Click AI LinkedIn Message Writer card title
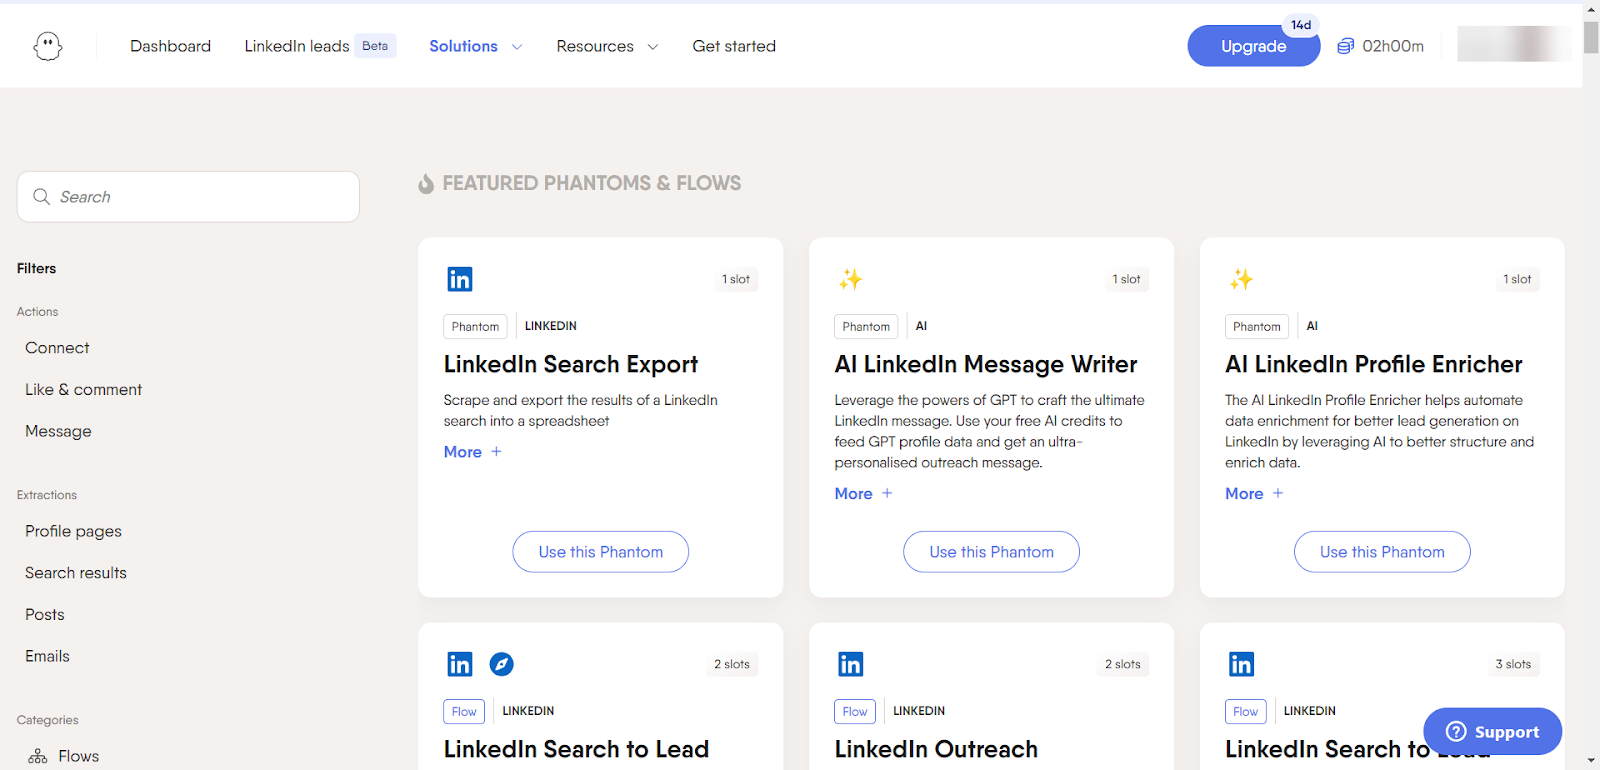The height and width of the screenshot is (770, 1600). point(986,364)
